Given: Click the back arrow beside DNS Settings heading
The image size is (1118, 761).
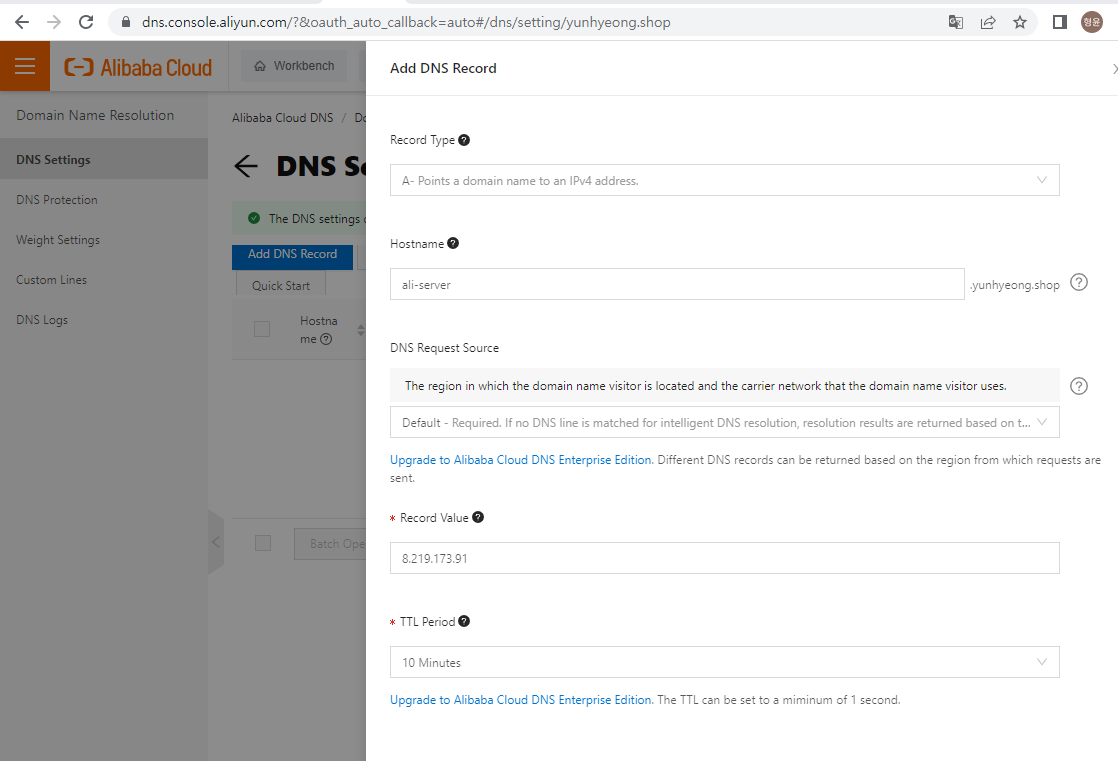Looking at the screenshot, I should coord(246,166).
